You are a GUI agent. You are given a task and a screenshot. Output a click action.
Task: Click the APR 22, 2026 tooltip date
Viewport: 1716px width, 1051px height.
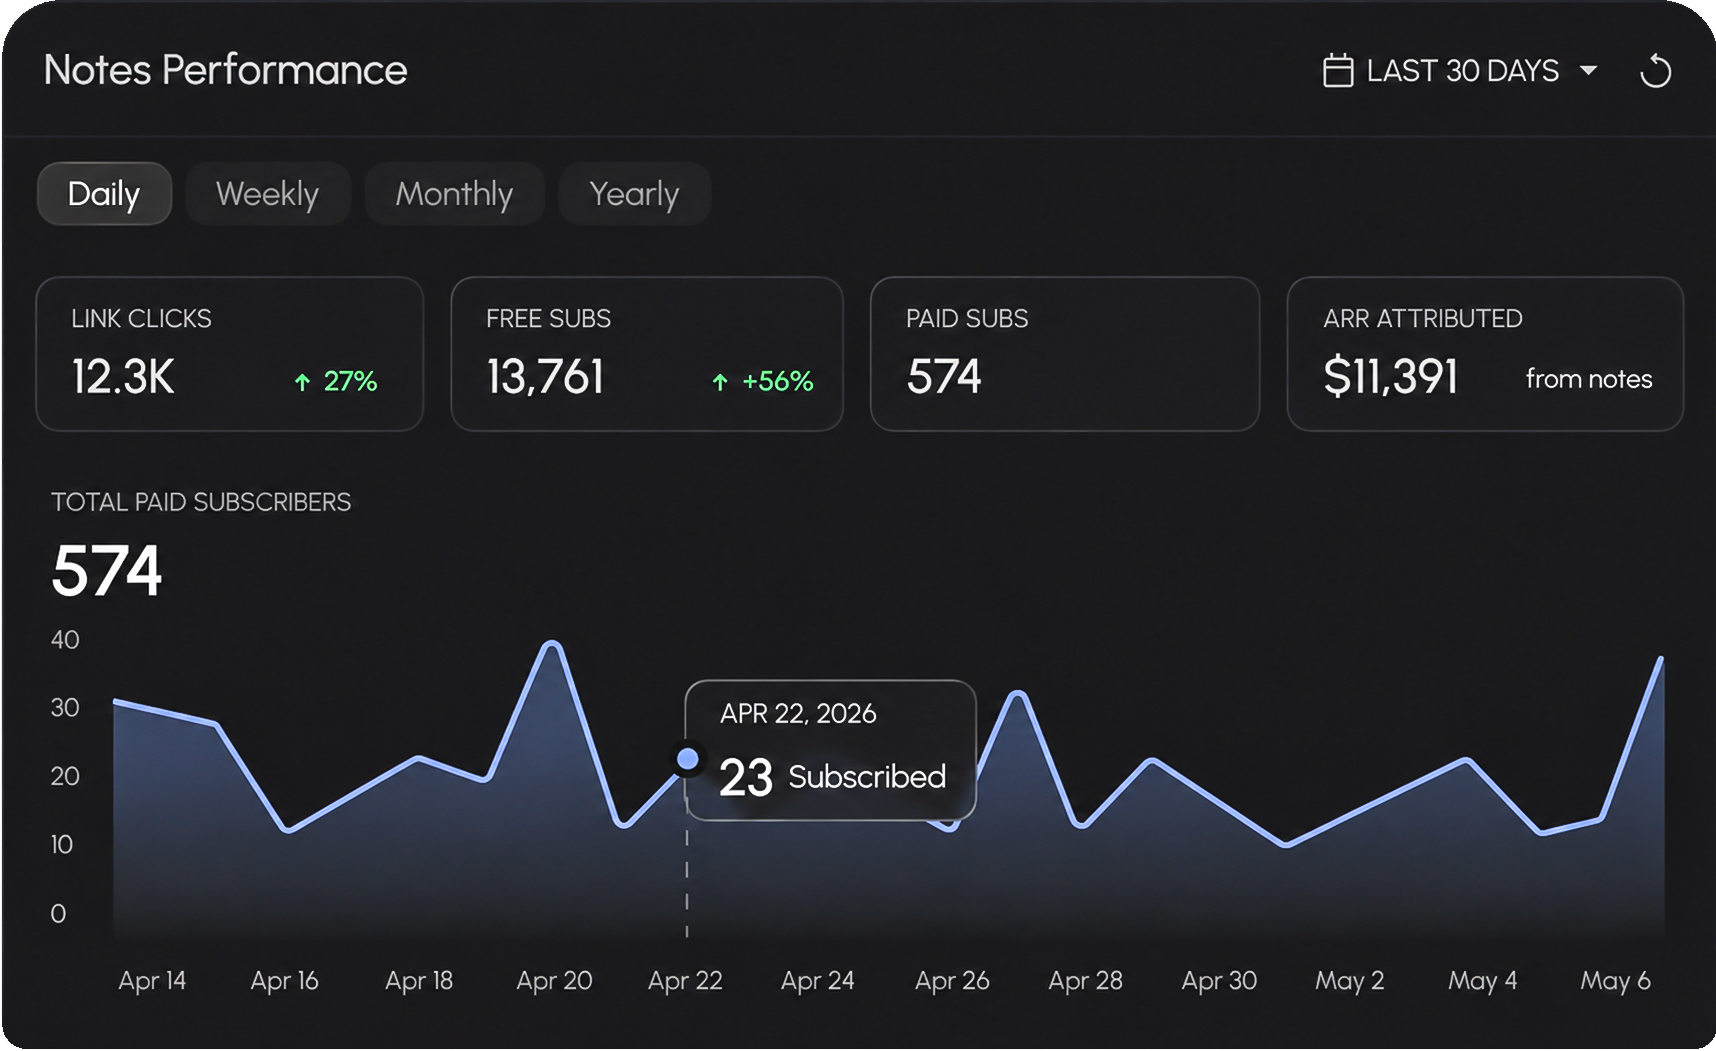[x=798, y=713]
